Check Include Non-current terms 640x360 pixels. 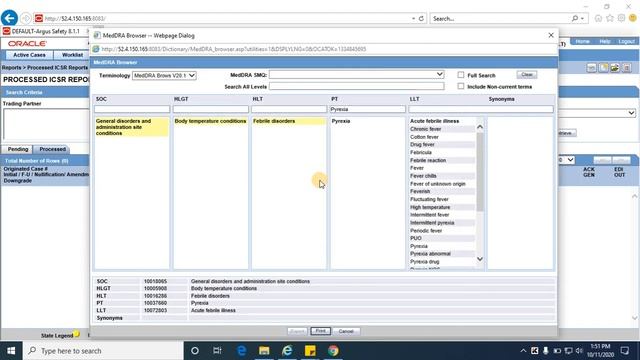(x=461, y=87)
